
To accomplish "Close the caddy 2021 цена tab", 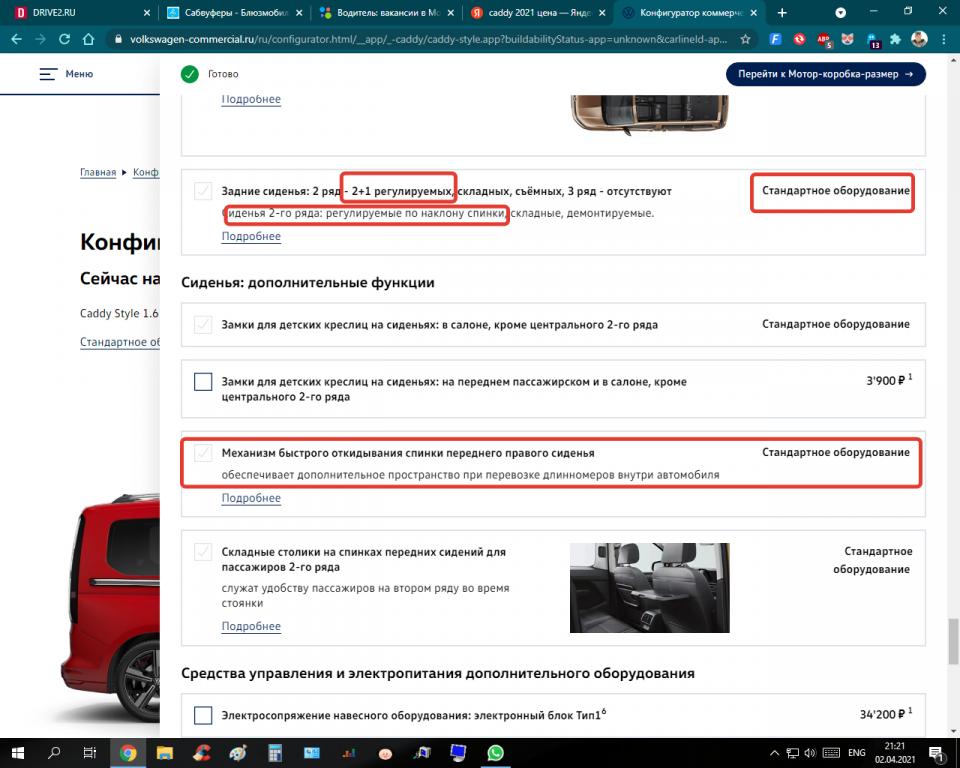I will pos(602,13).
